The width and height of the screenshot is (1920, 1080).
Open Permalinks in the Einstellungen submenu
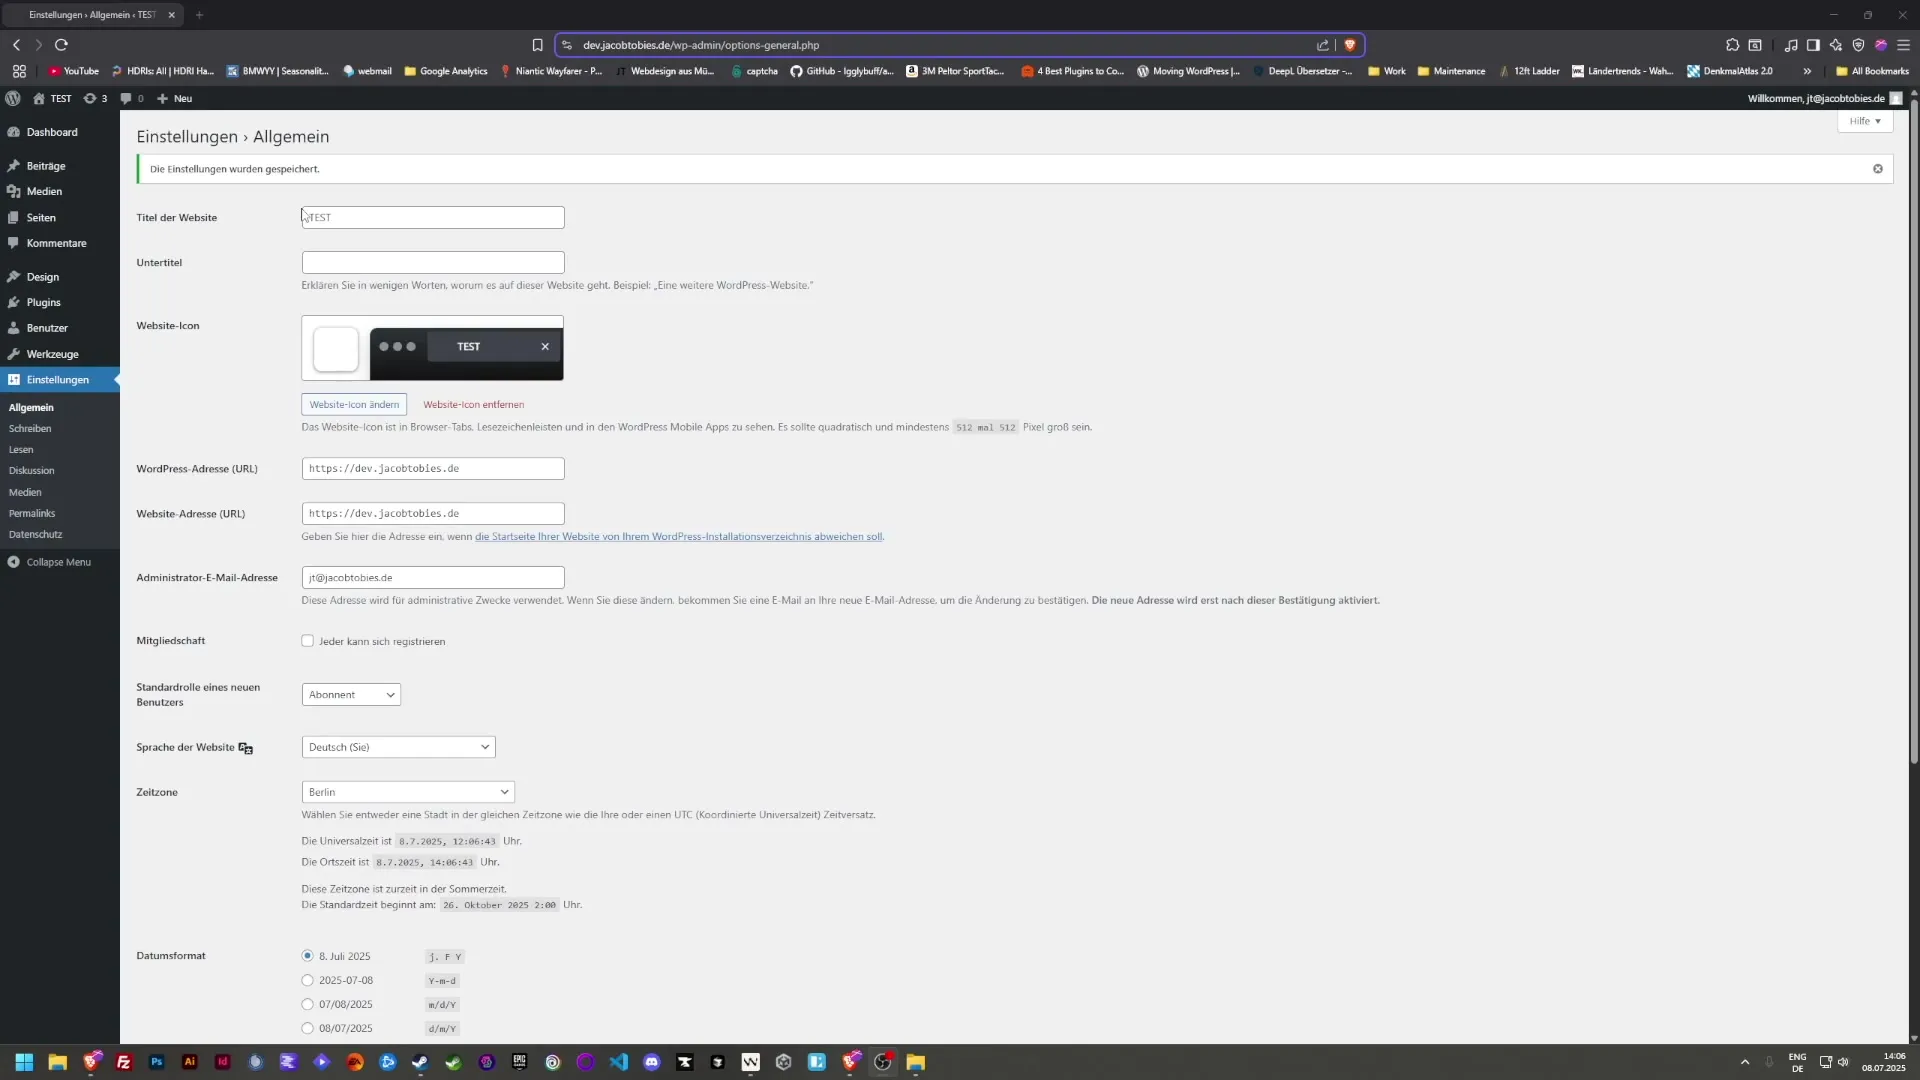point(31,513)
